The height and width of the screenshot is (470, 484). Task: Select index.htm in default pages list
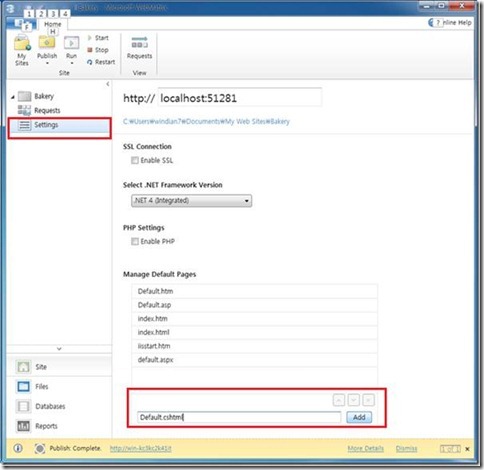coord(254,319)
